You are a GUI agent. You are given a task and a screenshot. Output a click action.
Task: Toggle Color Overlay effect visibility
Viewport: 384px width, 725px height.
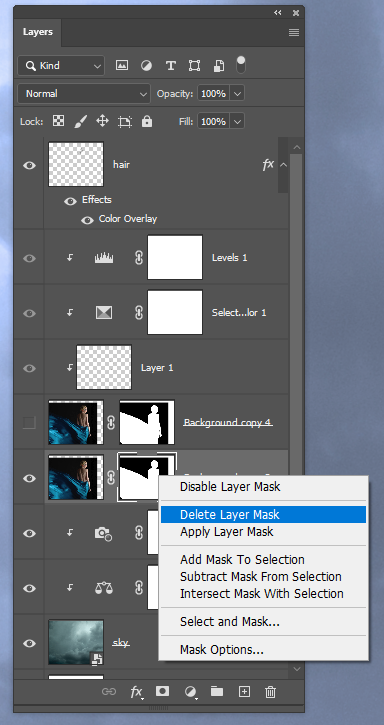click(x=87, y=220)
